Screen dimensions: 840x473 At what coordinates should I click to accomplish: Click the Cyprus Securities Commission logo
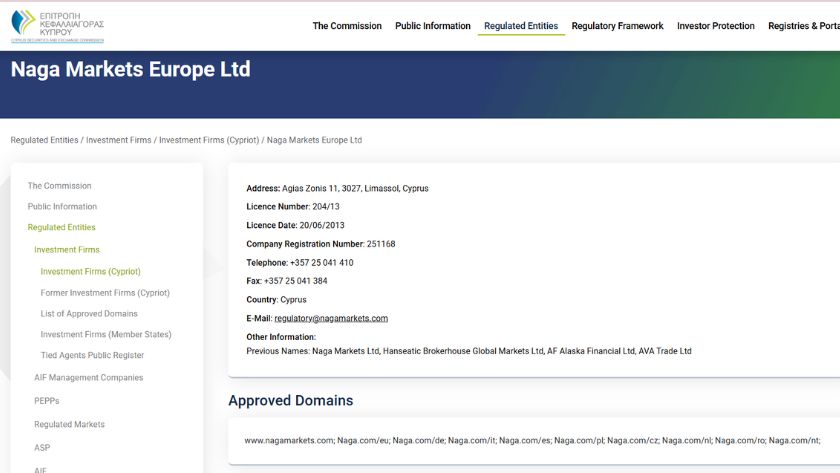57,26
